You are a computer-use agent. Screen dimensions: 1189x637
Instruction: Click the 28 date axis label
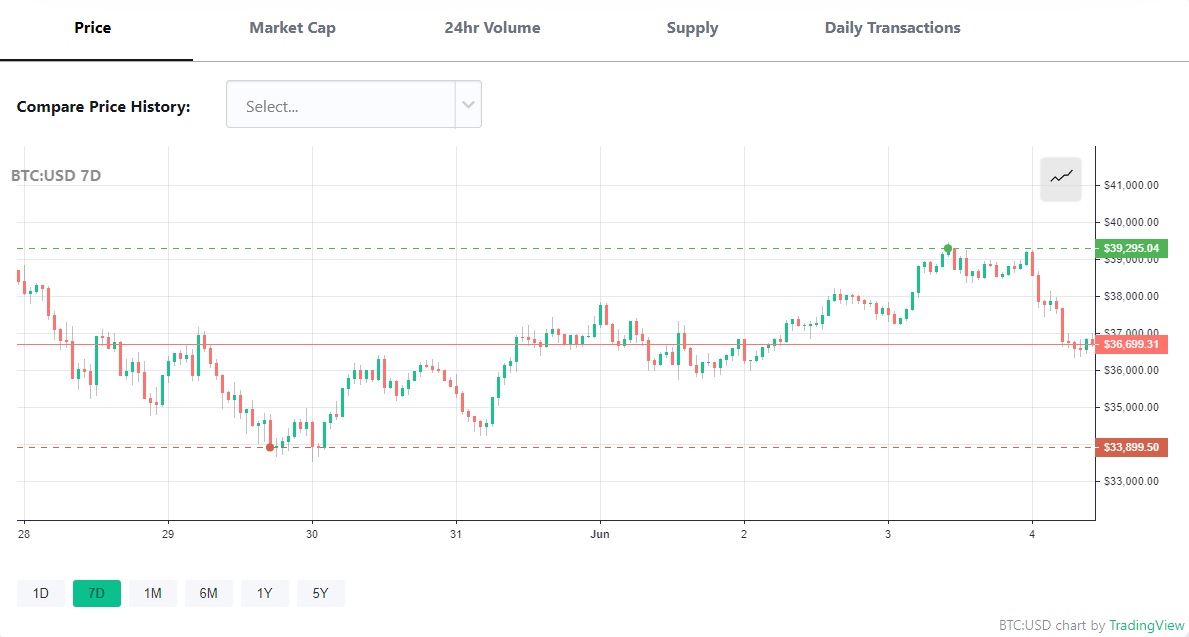[24, 534]
